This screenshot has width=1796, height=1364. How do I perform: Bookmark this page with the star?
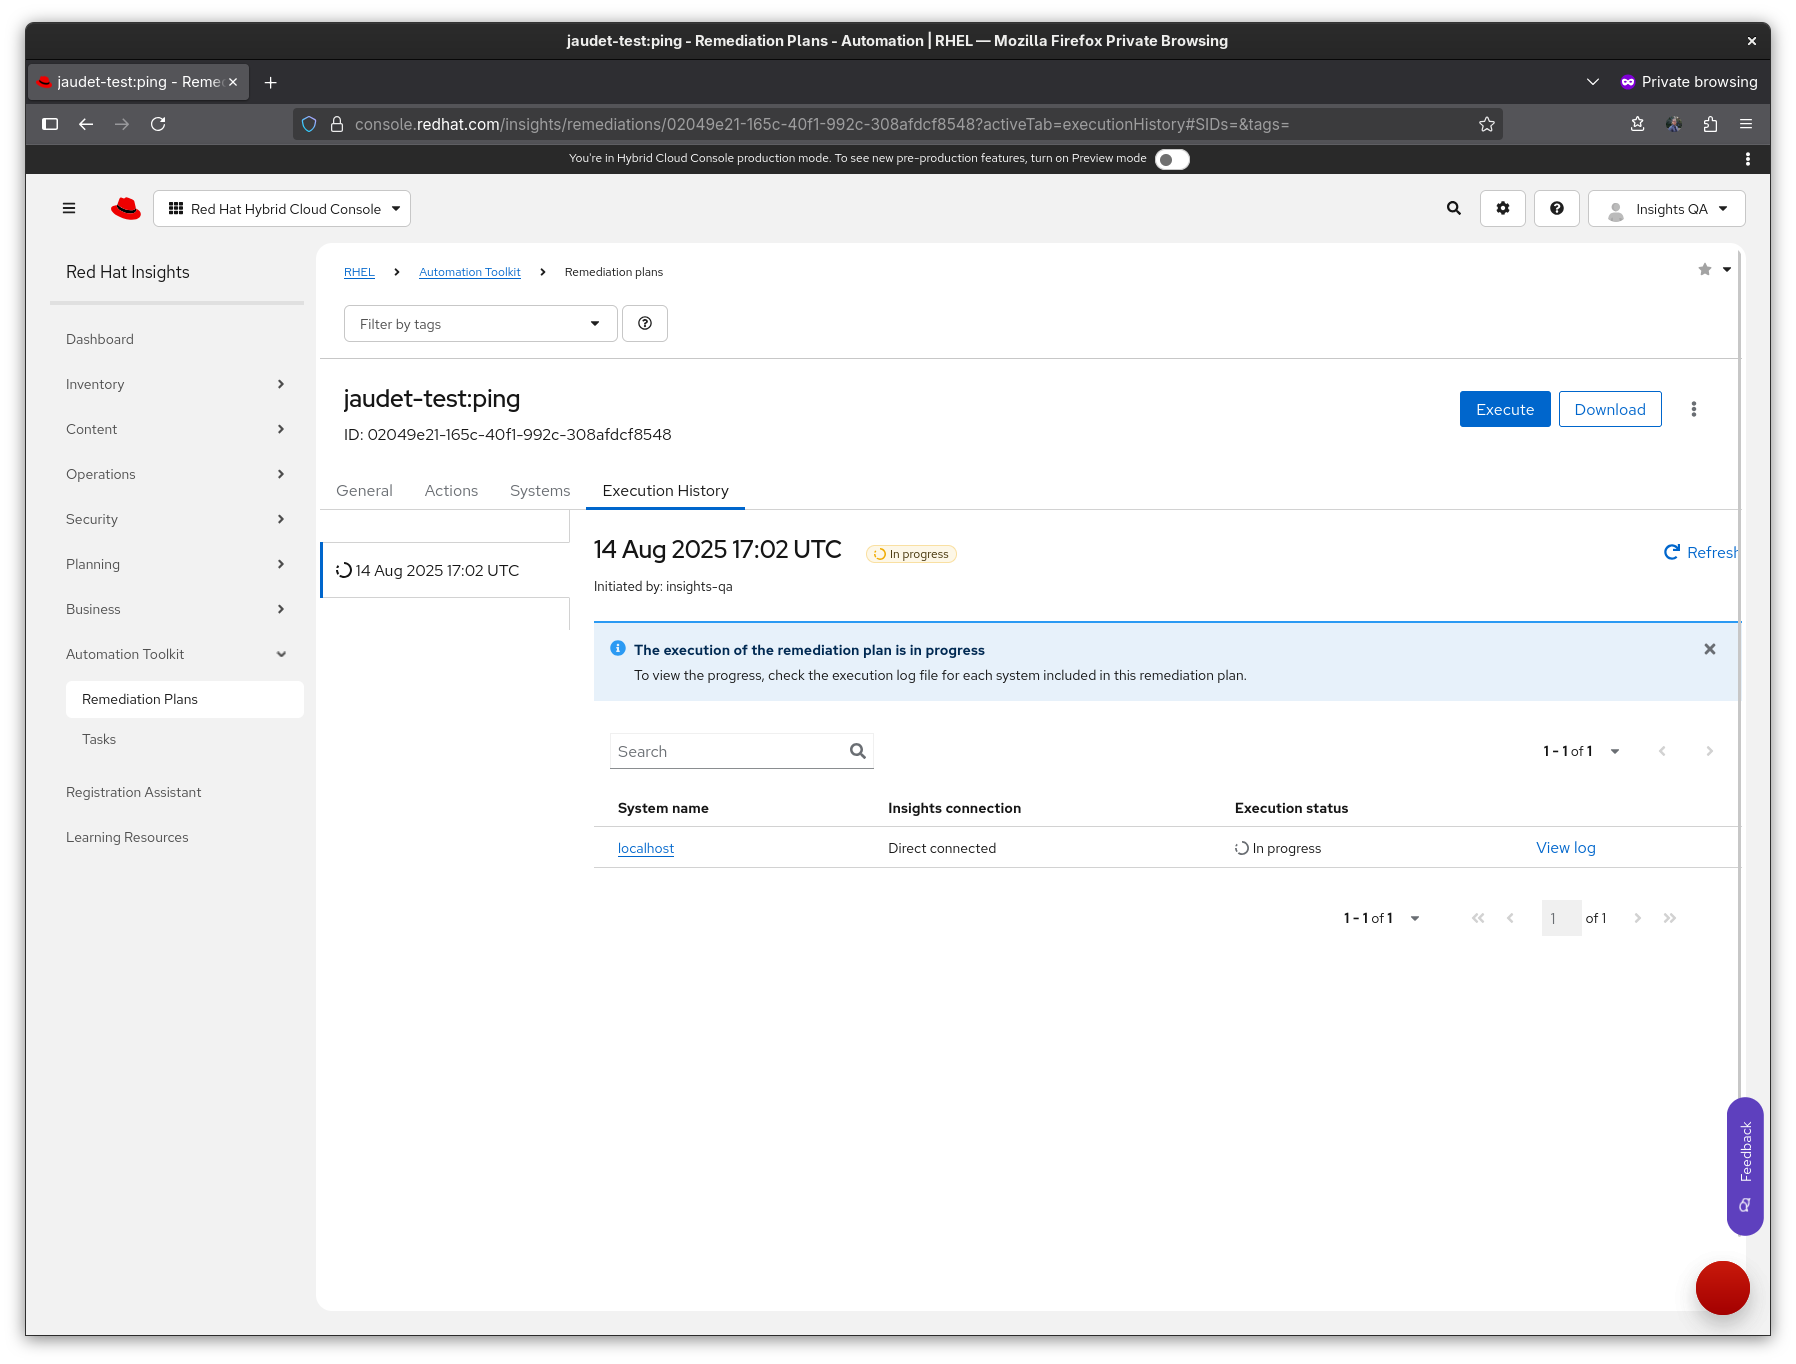tap(1487, 124)
